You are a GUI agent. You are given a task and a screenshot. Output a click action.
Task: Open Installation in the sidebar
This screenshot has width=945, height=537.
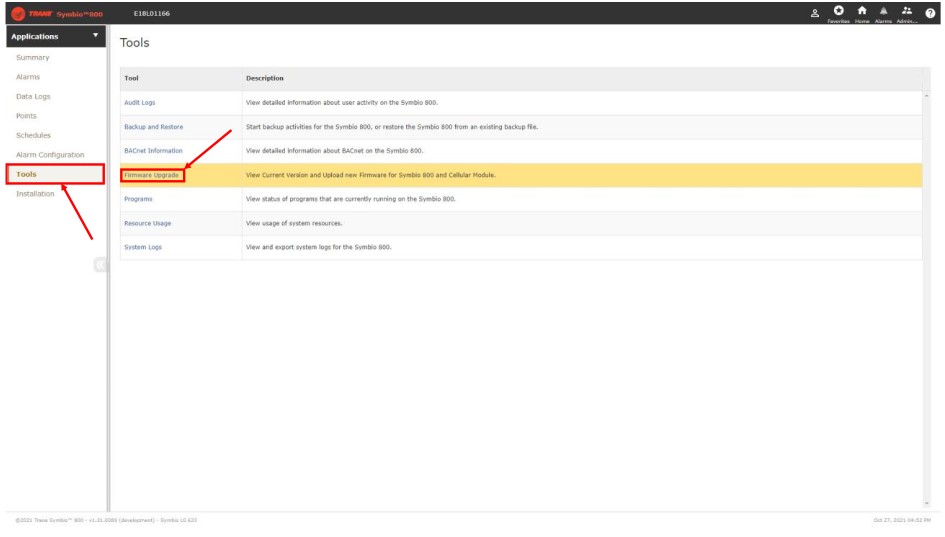coord(35,194)
